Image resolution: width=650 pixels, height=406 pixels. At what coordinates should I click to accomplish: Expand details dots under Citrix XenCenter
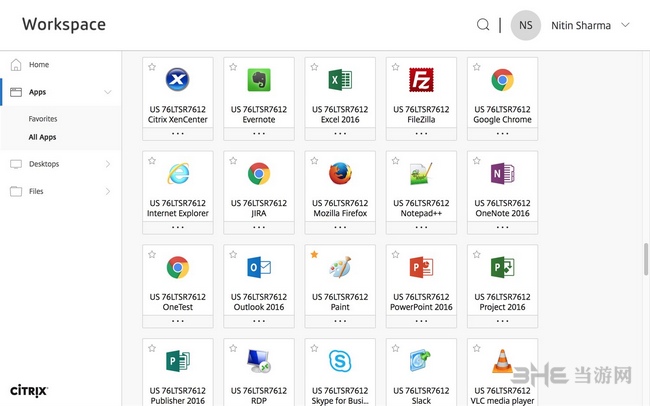point(178,134)
